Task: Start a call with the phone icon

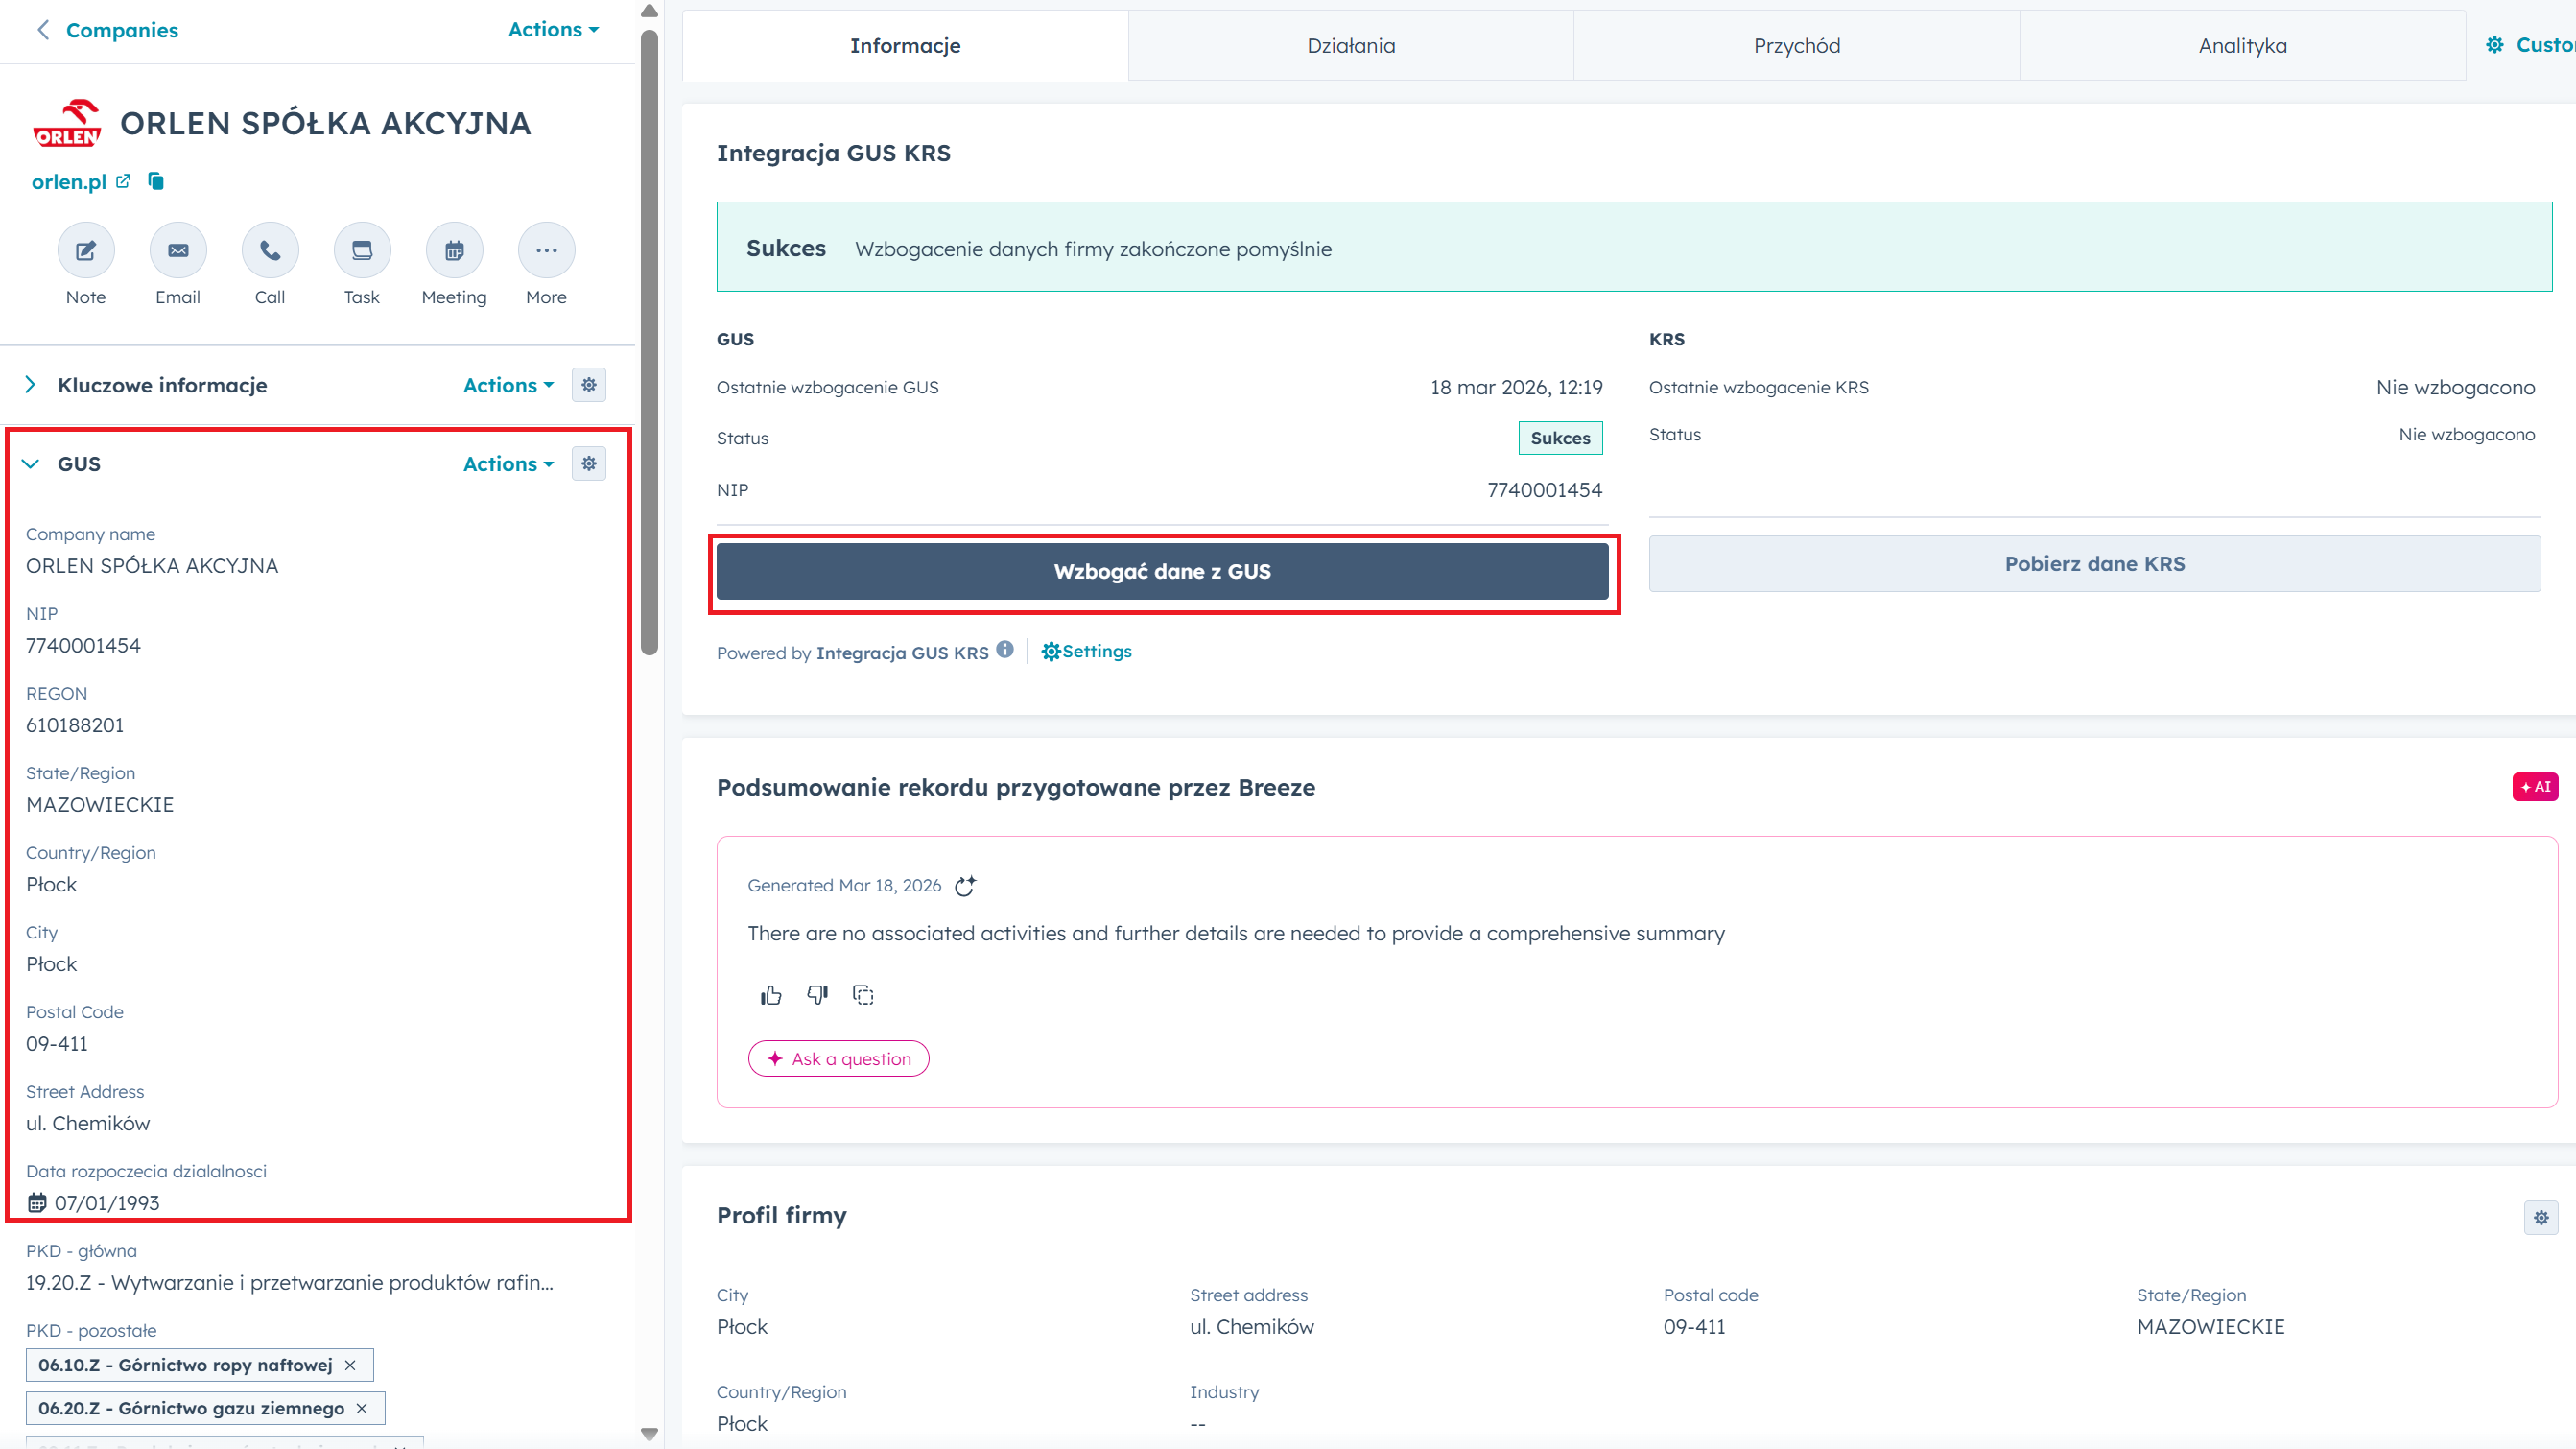Action: [270, 250]
